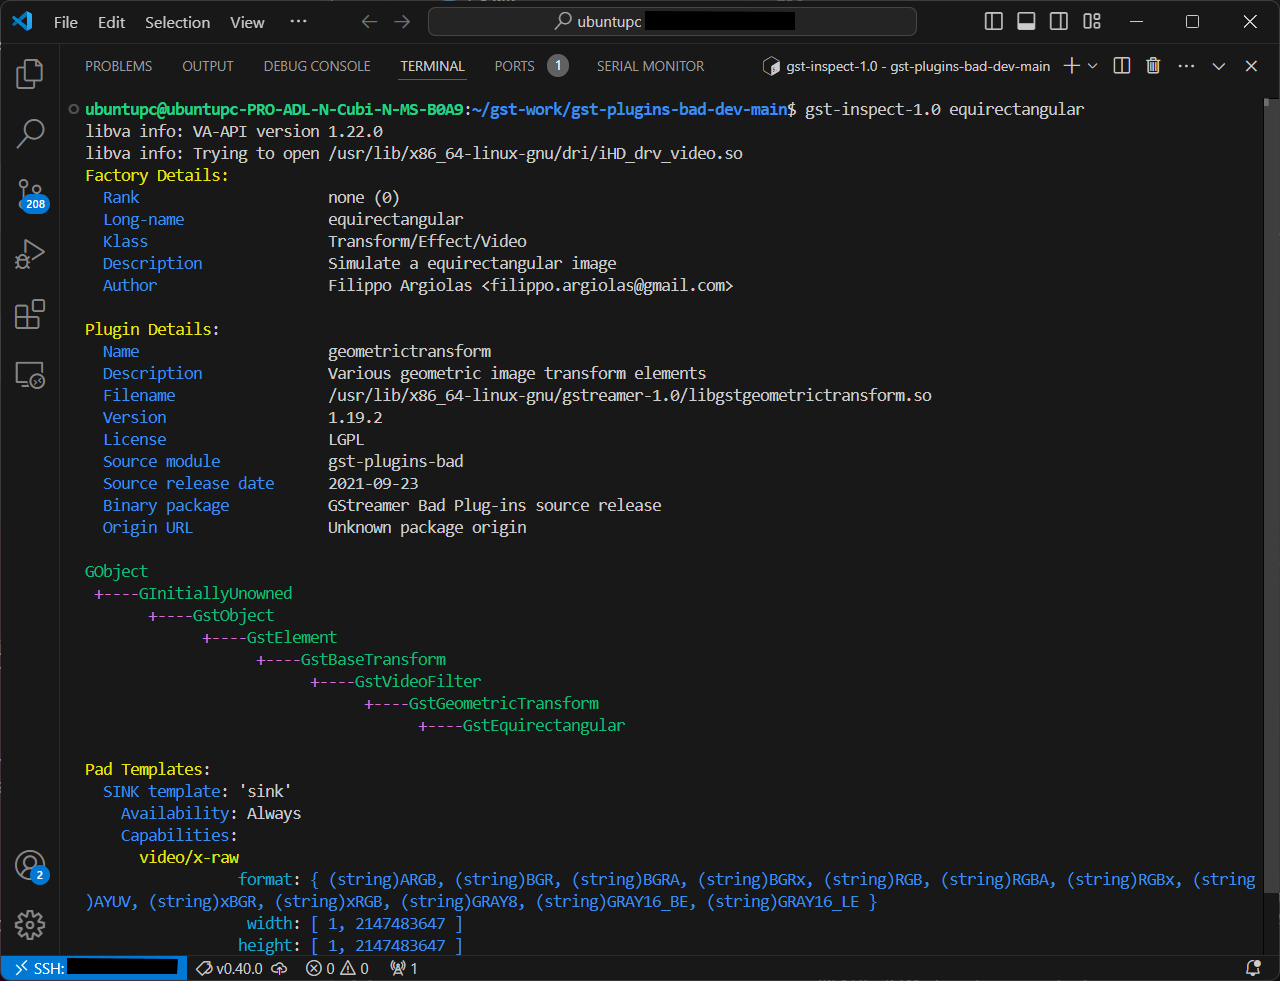Open the File menu
This screenshot has height=981, width=1280.
[66, 22]
